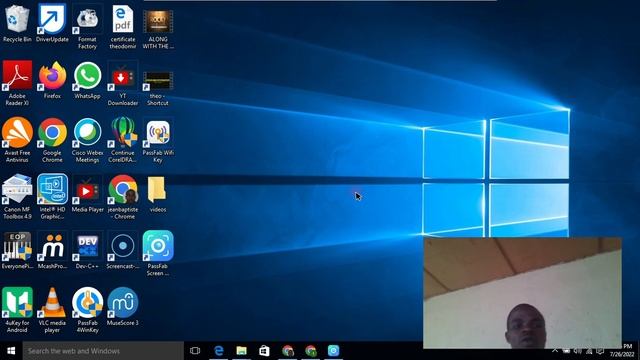The image size is (640, 360).
Task: Expand the hidden system tray icons chevron
Action: (x=555, y=351)
